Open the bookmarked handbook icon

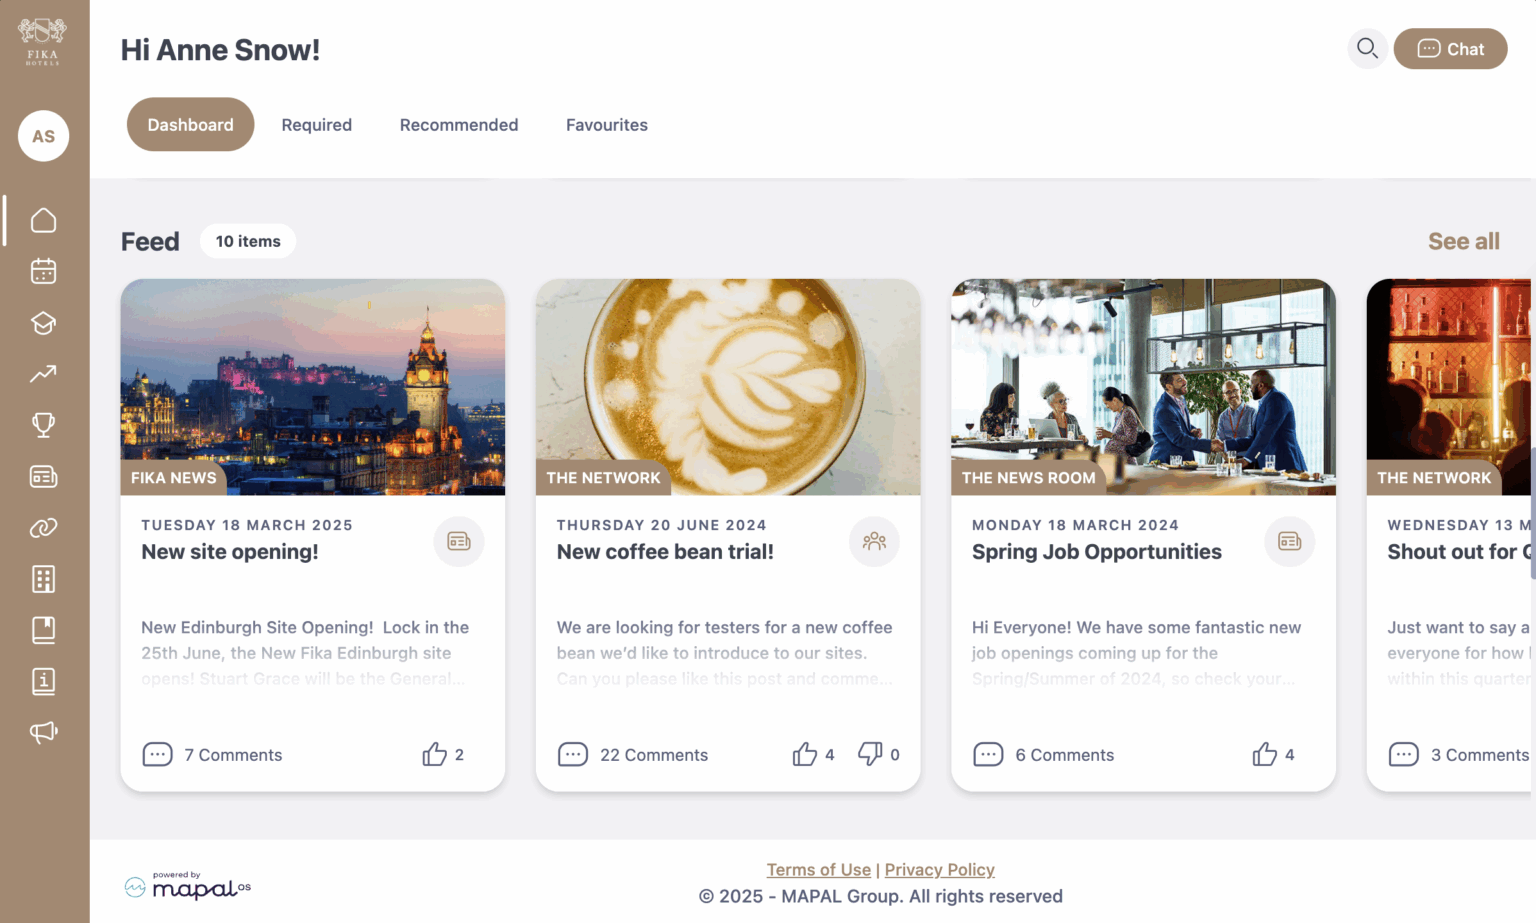click(43, 630)
